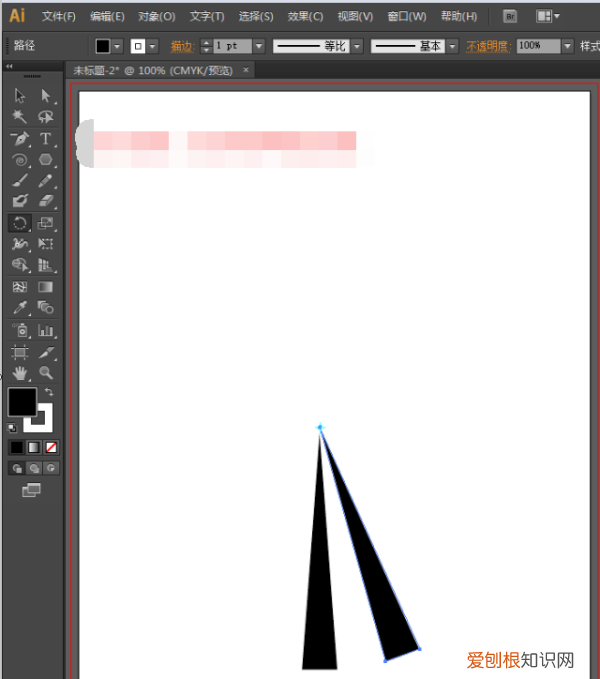Select the Pen tool

tap(19, 138)
